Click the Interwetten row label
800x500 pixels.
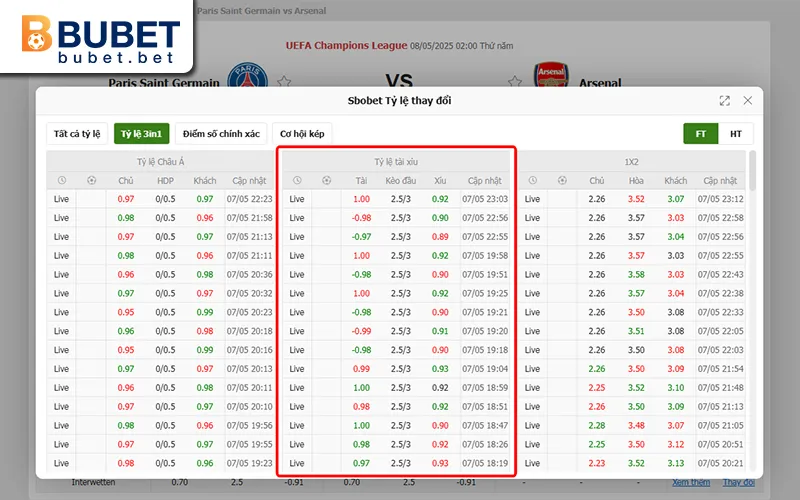point(93,482)
